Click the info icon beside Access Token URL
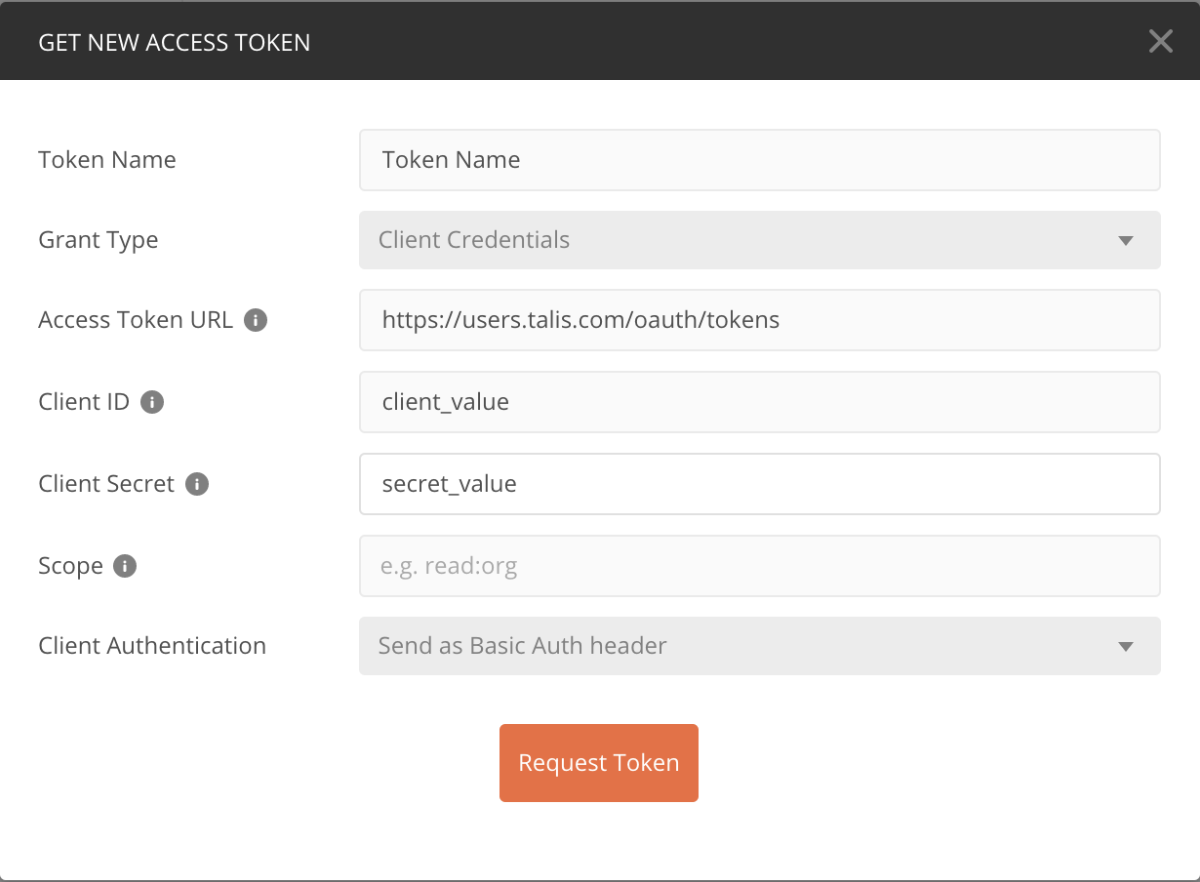Image resolution: width=1200 pixels, height=882 pixels. (x=256, y=321)
